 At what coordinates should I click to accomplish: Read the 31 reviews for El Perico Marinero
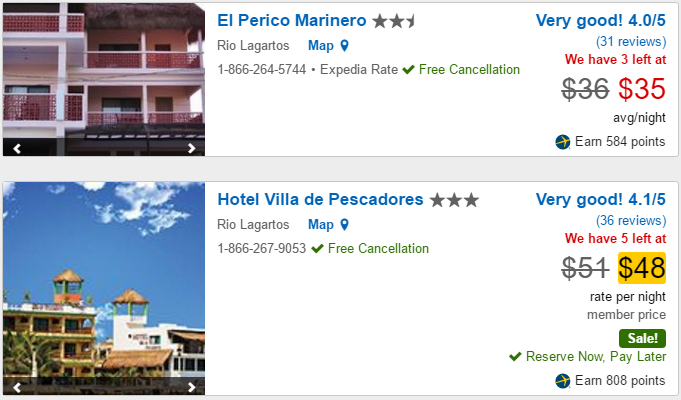[x=630, y=41]
